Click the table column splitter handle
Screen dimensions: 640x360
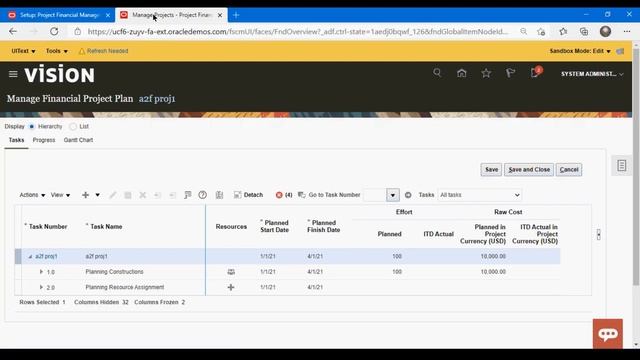click(598, 234)
